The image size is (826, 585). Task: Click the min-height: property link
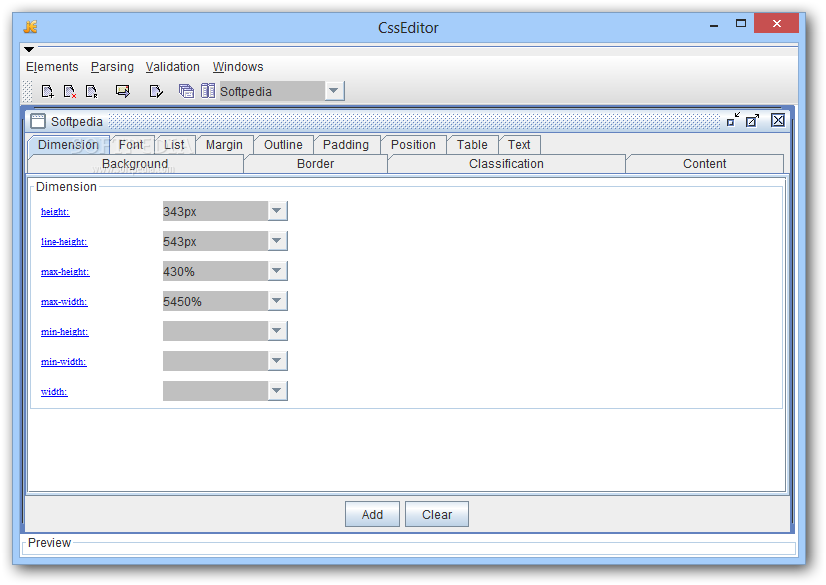pos(64,332)
